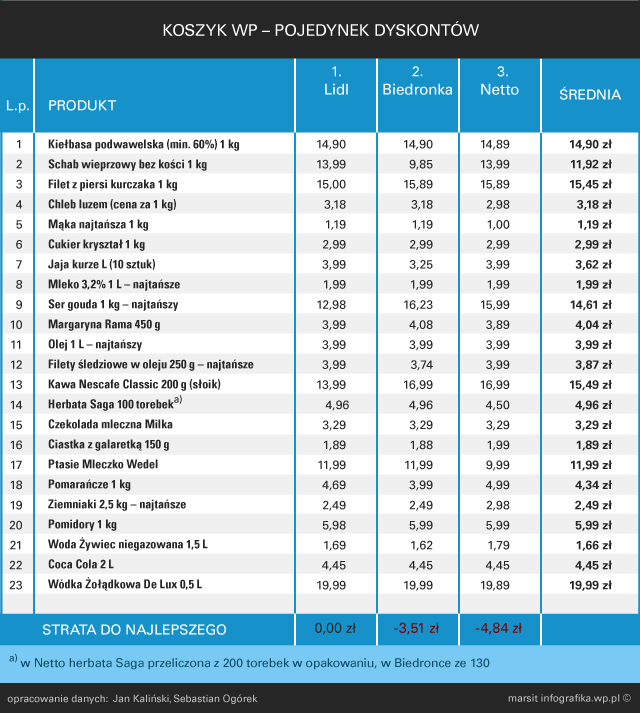Select the 'L.p.' column header
The width and height of the screenshot is (640, 713).
tap(18, 105)
